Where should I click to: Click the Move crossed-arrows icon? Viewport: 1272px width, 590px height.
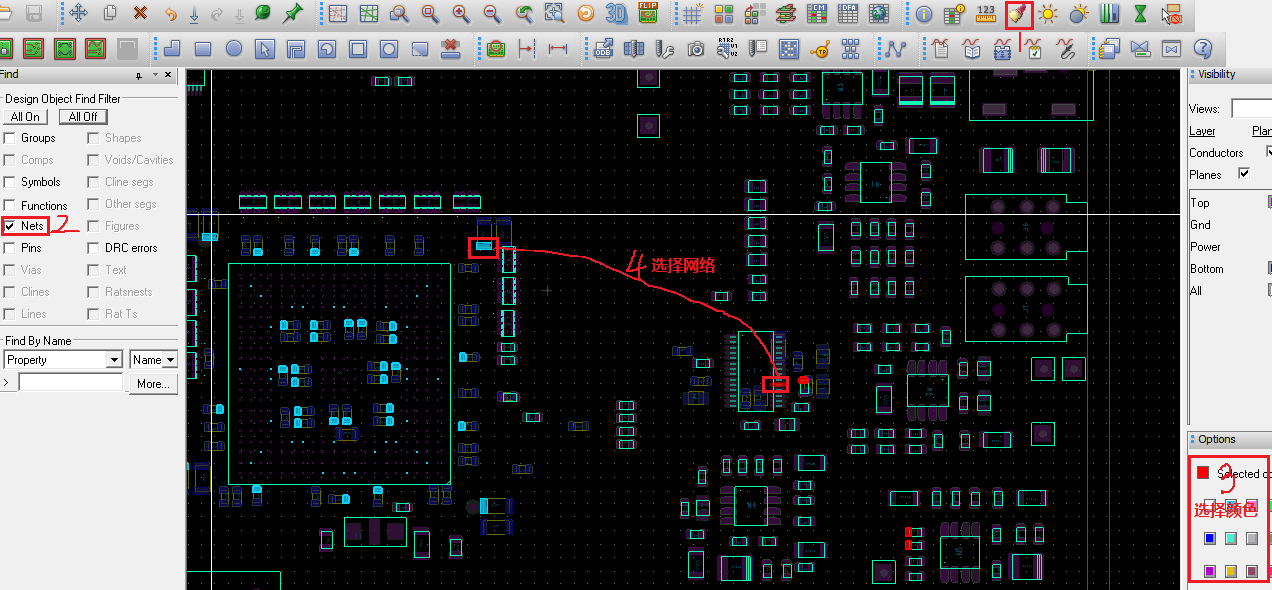(78, 14)
